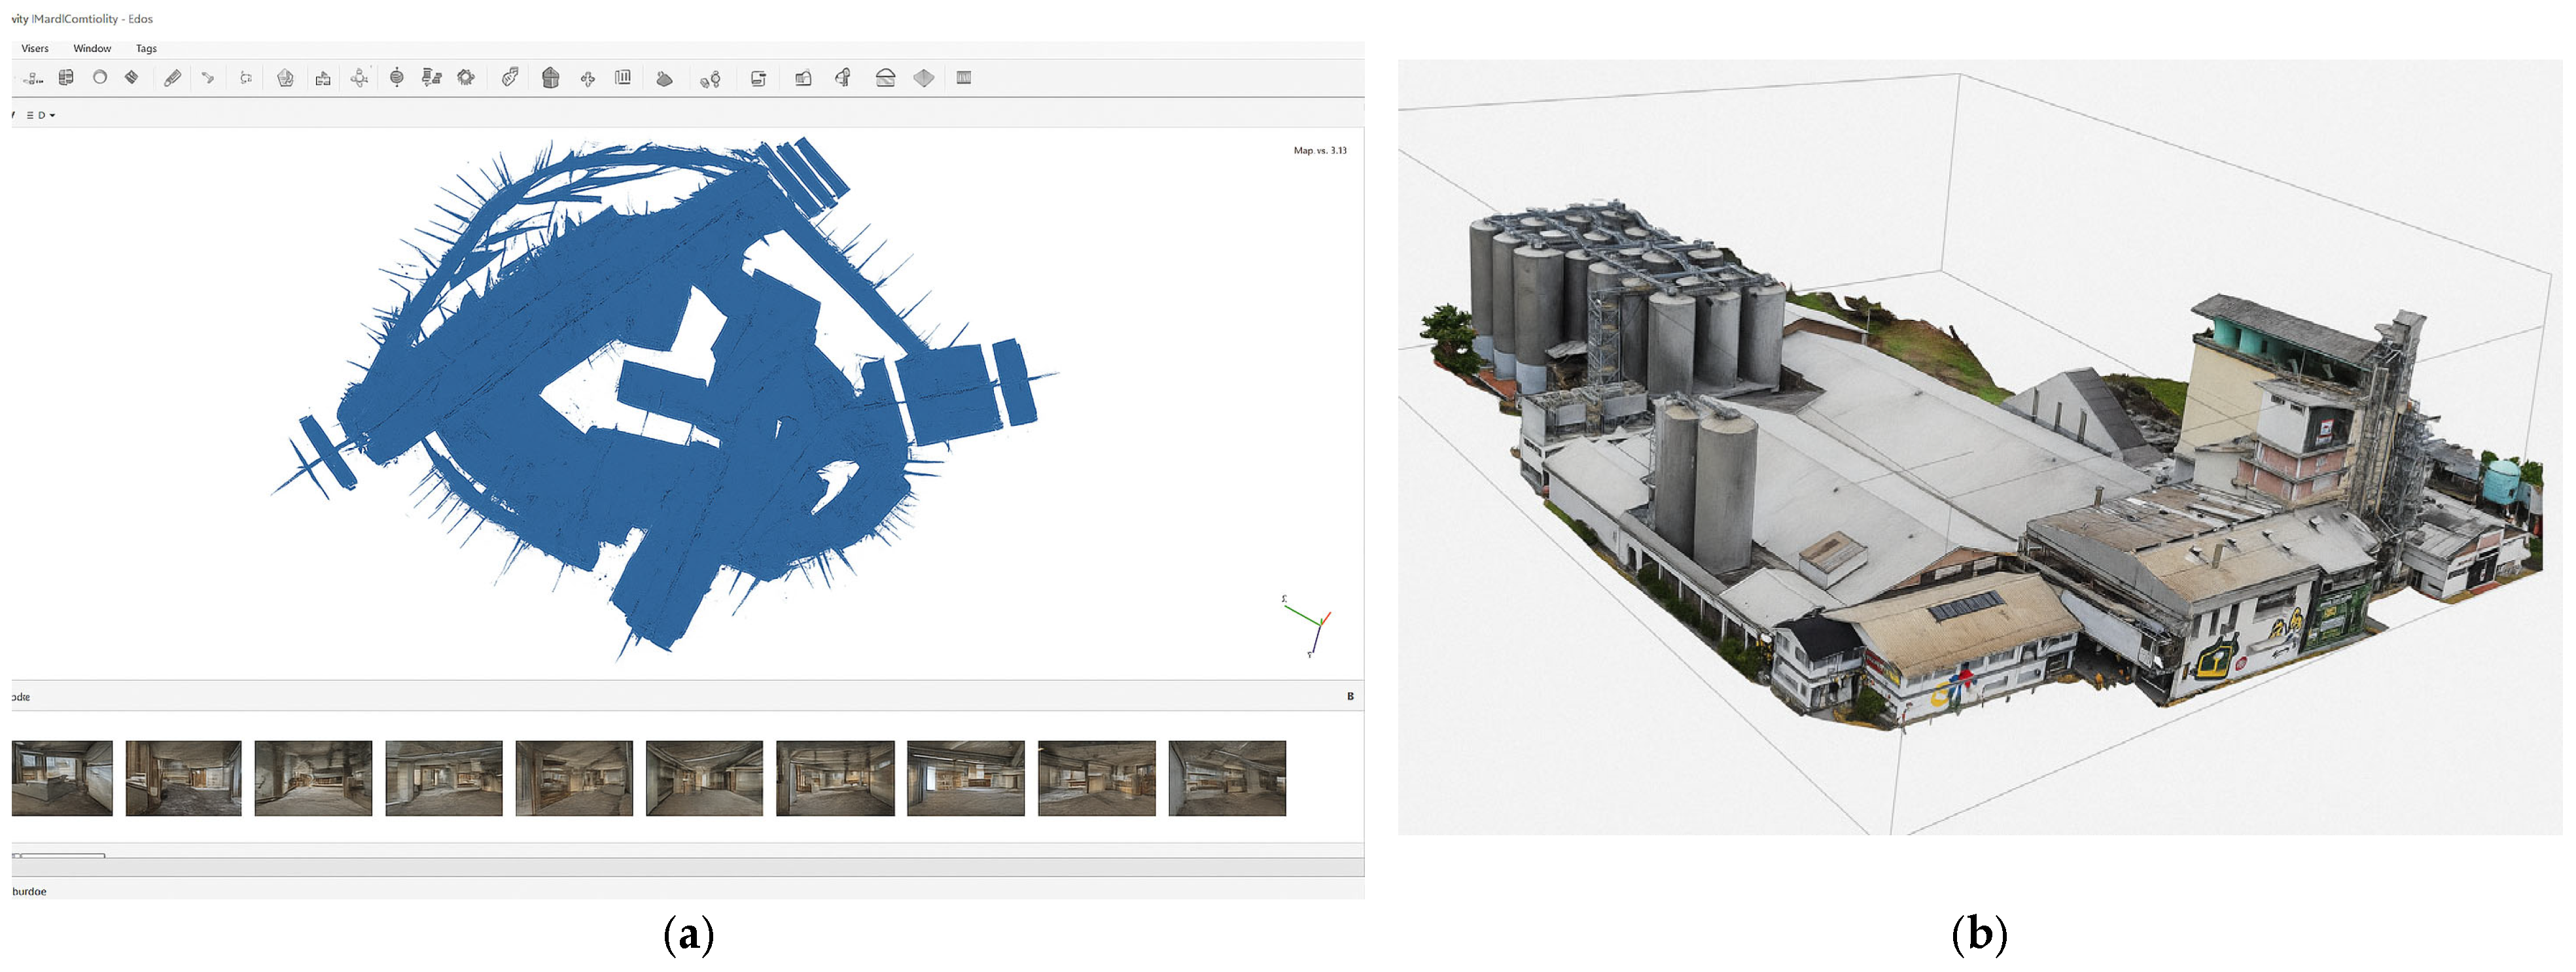The height and width of the screenshot is (972, 2576).
Task: Click the horizontal scrollbar below the thumbnails
Action: point(60,856)
